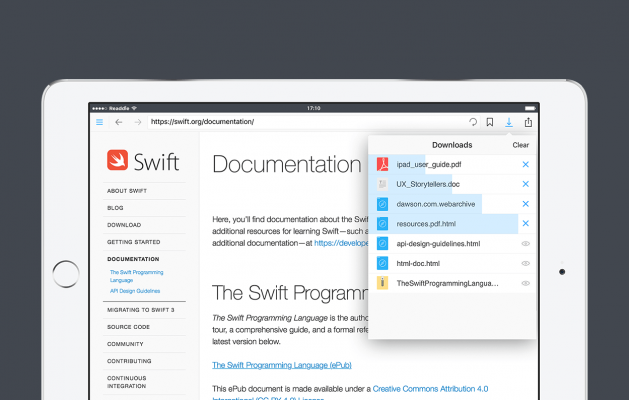Tap the battery indicator in status bar

(530, 108)
